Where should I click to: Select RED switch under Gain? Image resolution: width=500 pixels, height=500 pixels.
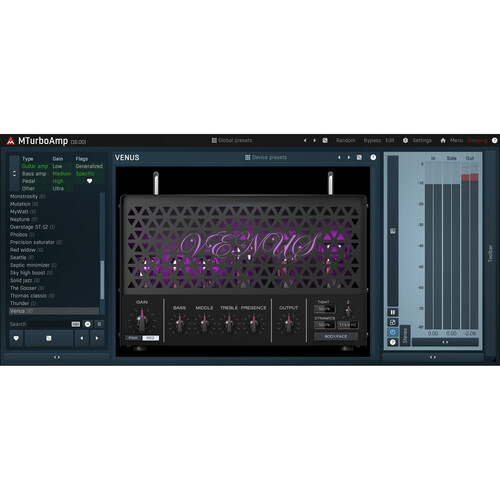coord(151,338)
